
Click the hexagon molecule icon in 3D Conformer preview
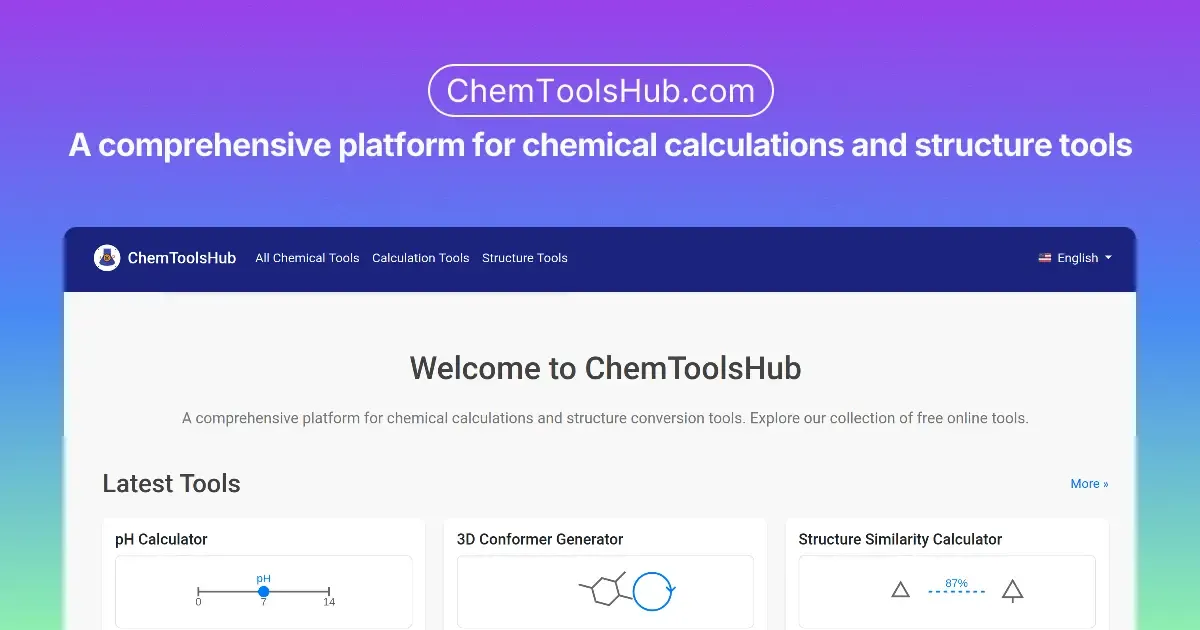click(606, 589)
